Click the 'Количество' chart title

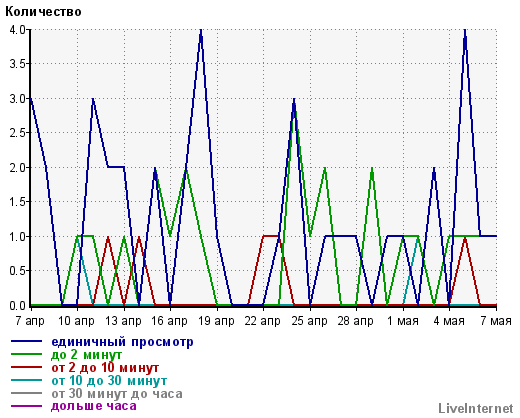pyautogui.click(x=43, y=12)
